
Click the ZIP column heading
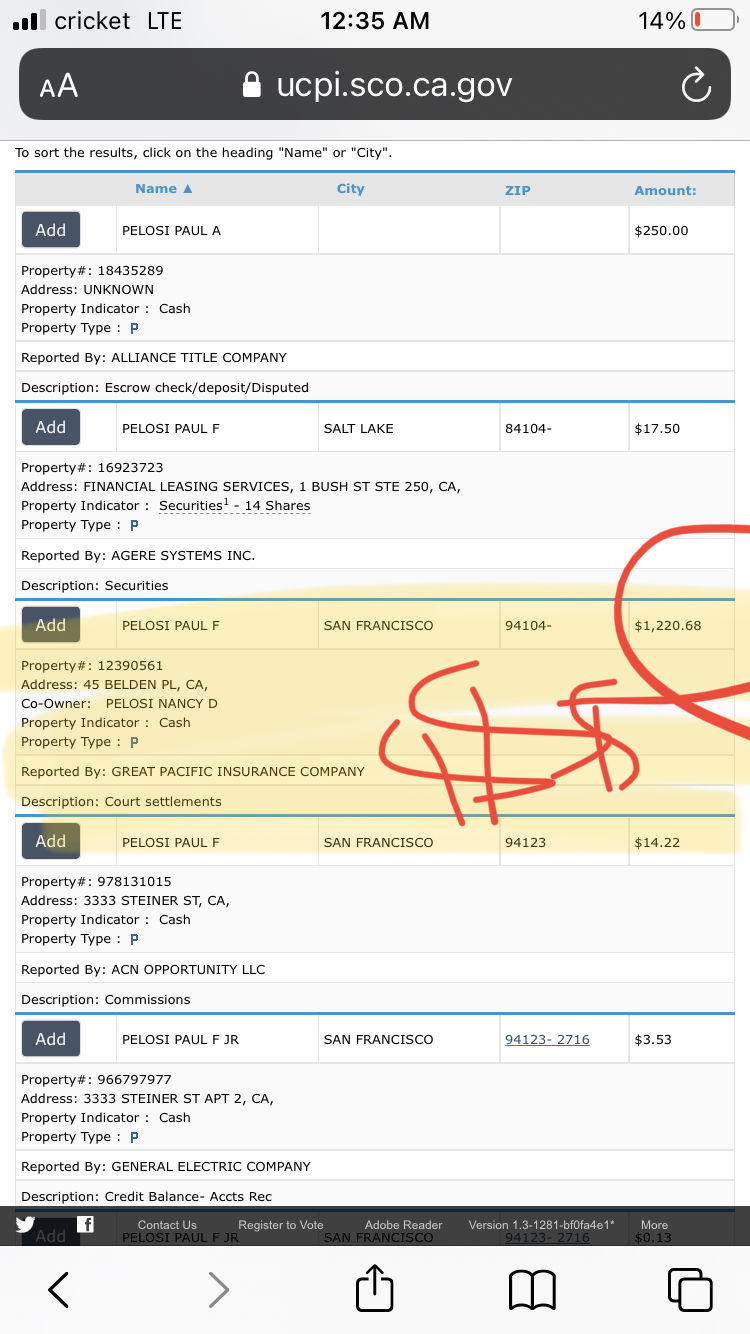pos(517,190)
